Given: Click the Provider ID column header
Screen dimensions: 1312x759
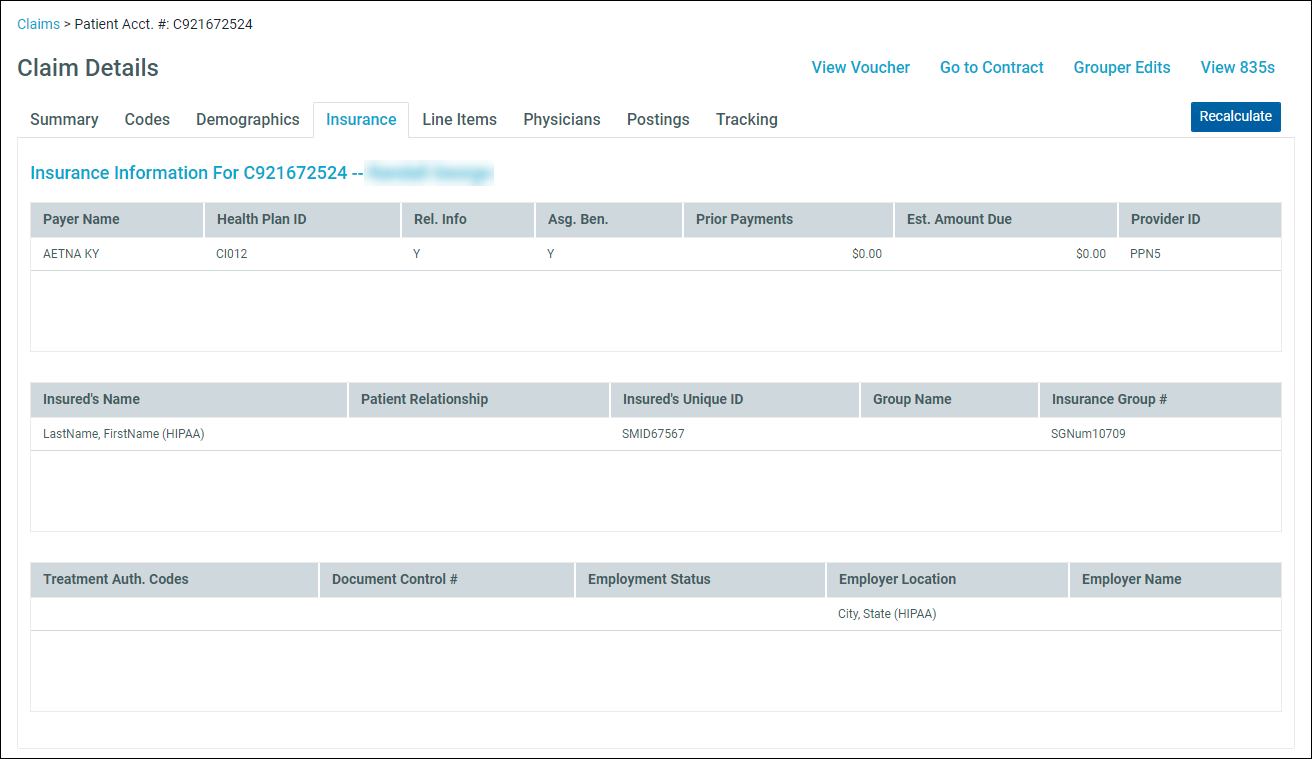Looking at the screenshot, I should (1200, 220).
